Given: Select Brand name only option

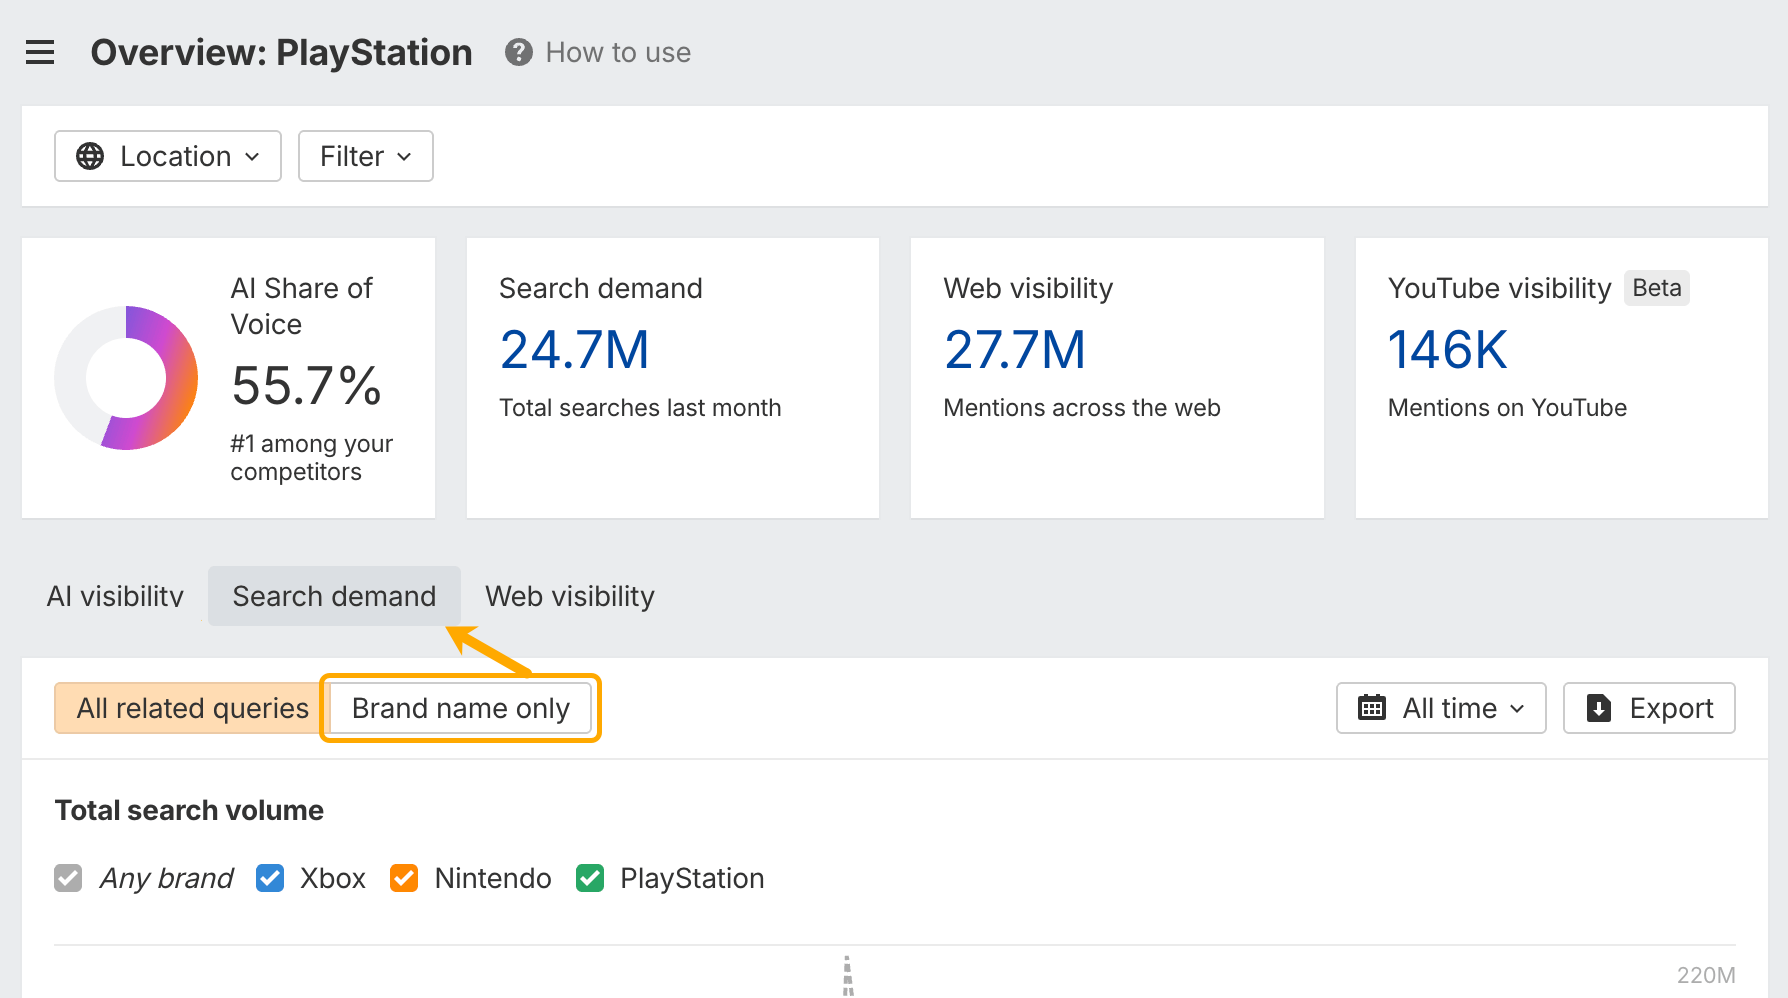Looking at the screenshot, I should (460, 708).
